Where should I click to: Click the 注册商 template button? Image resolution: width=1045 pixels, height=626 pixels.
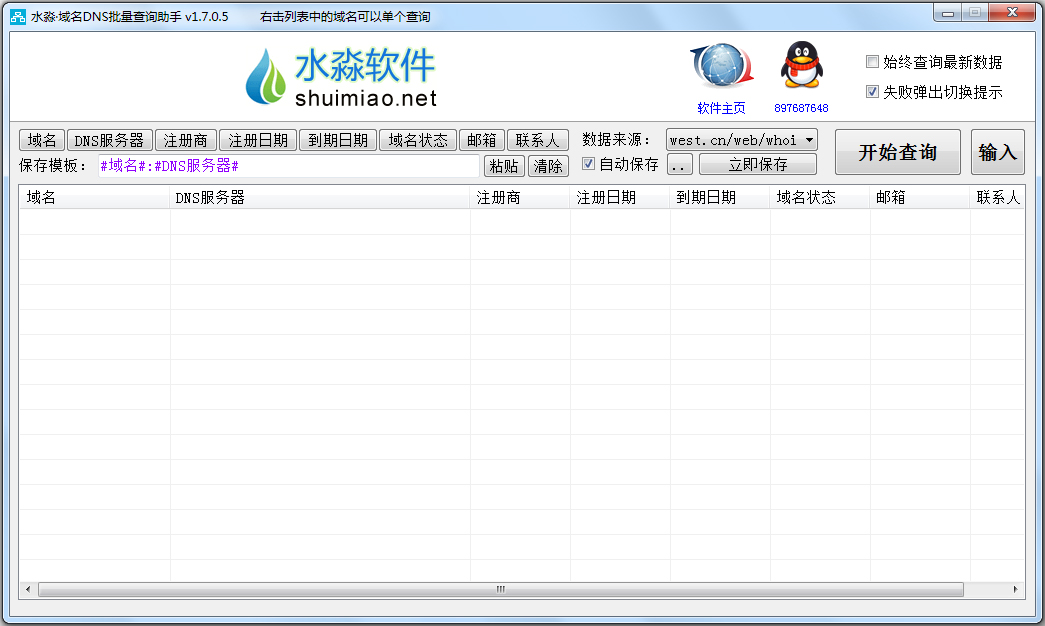tap(185, 140)
